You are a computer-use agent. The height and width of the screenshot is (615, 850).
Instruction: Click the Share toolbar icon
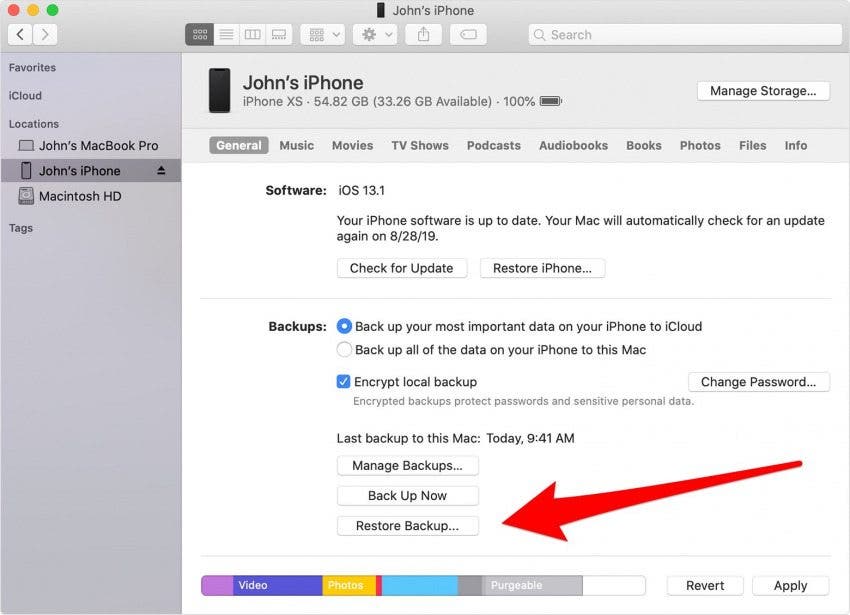click(x=423, y=35)
